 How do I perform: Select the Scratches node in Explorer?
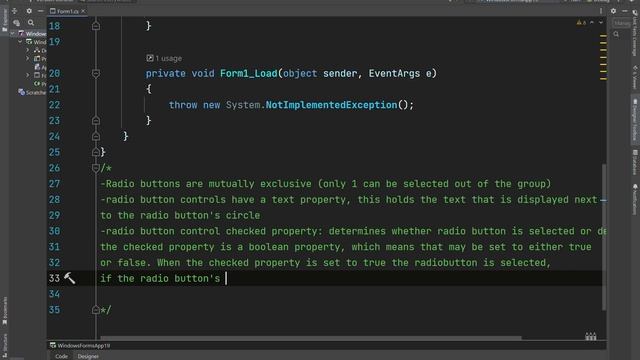pos(33,93)
